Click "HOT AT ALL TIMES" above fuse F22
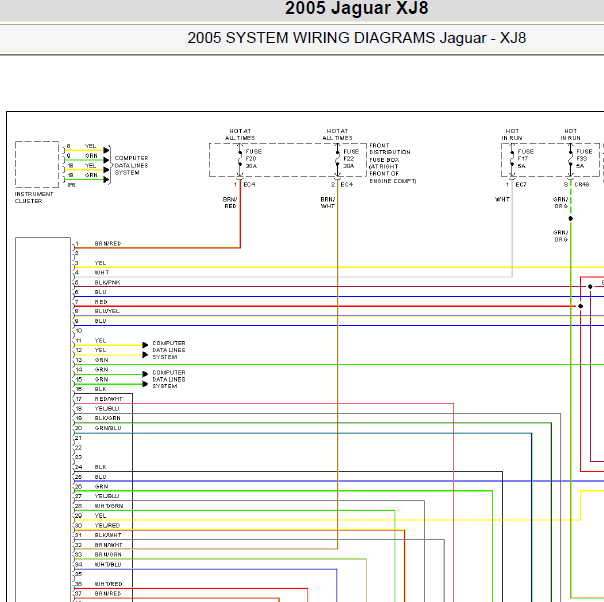The height and width of the screenshot is (602, 604). (x=337, y=134)
